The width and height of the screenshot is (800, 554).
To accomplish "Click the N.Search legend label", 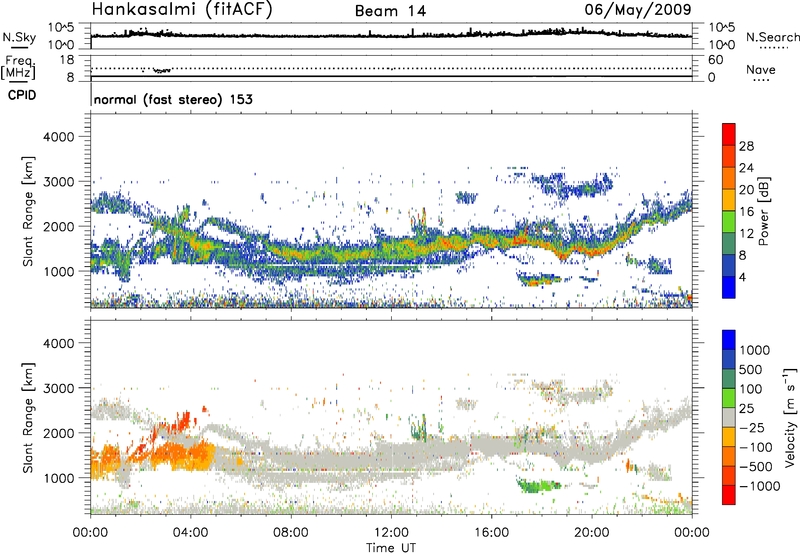I will (772, 37).
